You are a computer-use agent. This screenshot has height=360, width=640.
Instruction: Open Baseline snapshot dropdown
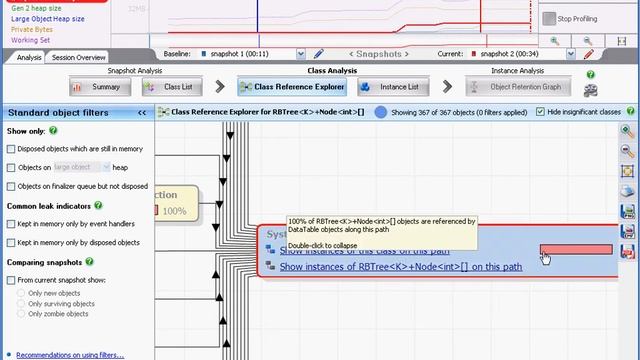[301, 54]
